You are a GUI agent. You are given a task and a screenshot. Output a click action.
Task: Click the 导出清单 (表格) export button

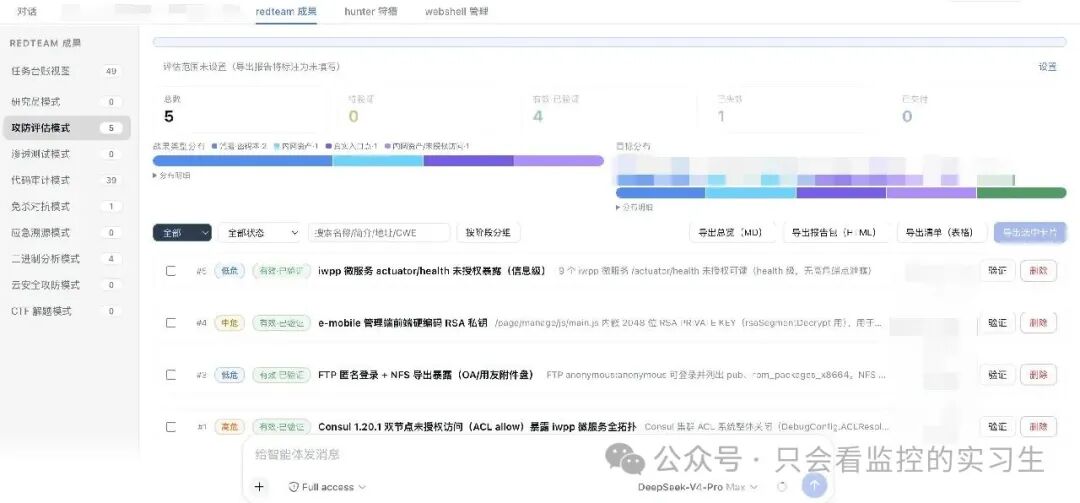pos(942,233)
